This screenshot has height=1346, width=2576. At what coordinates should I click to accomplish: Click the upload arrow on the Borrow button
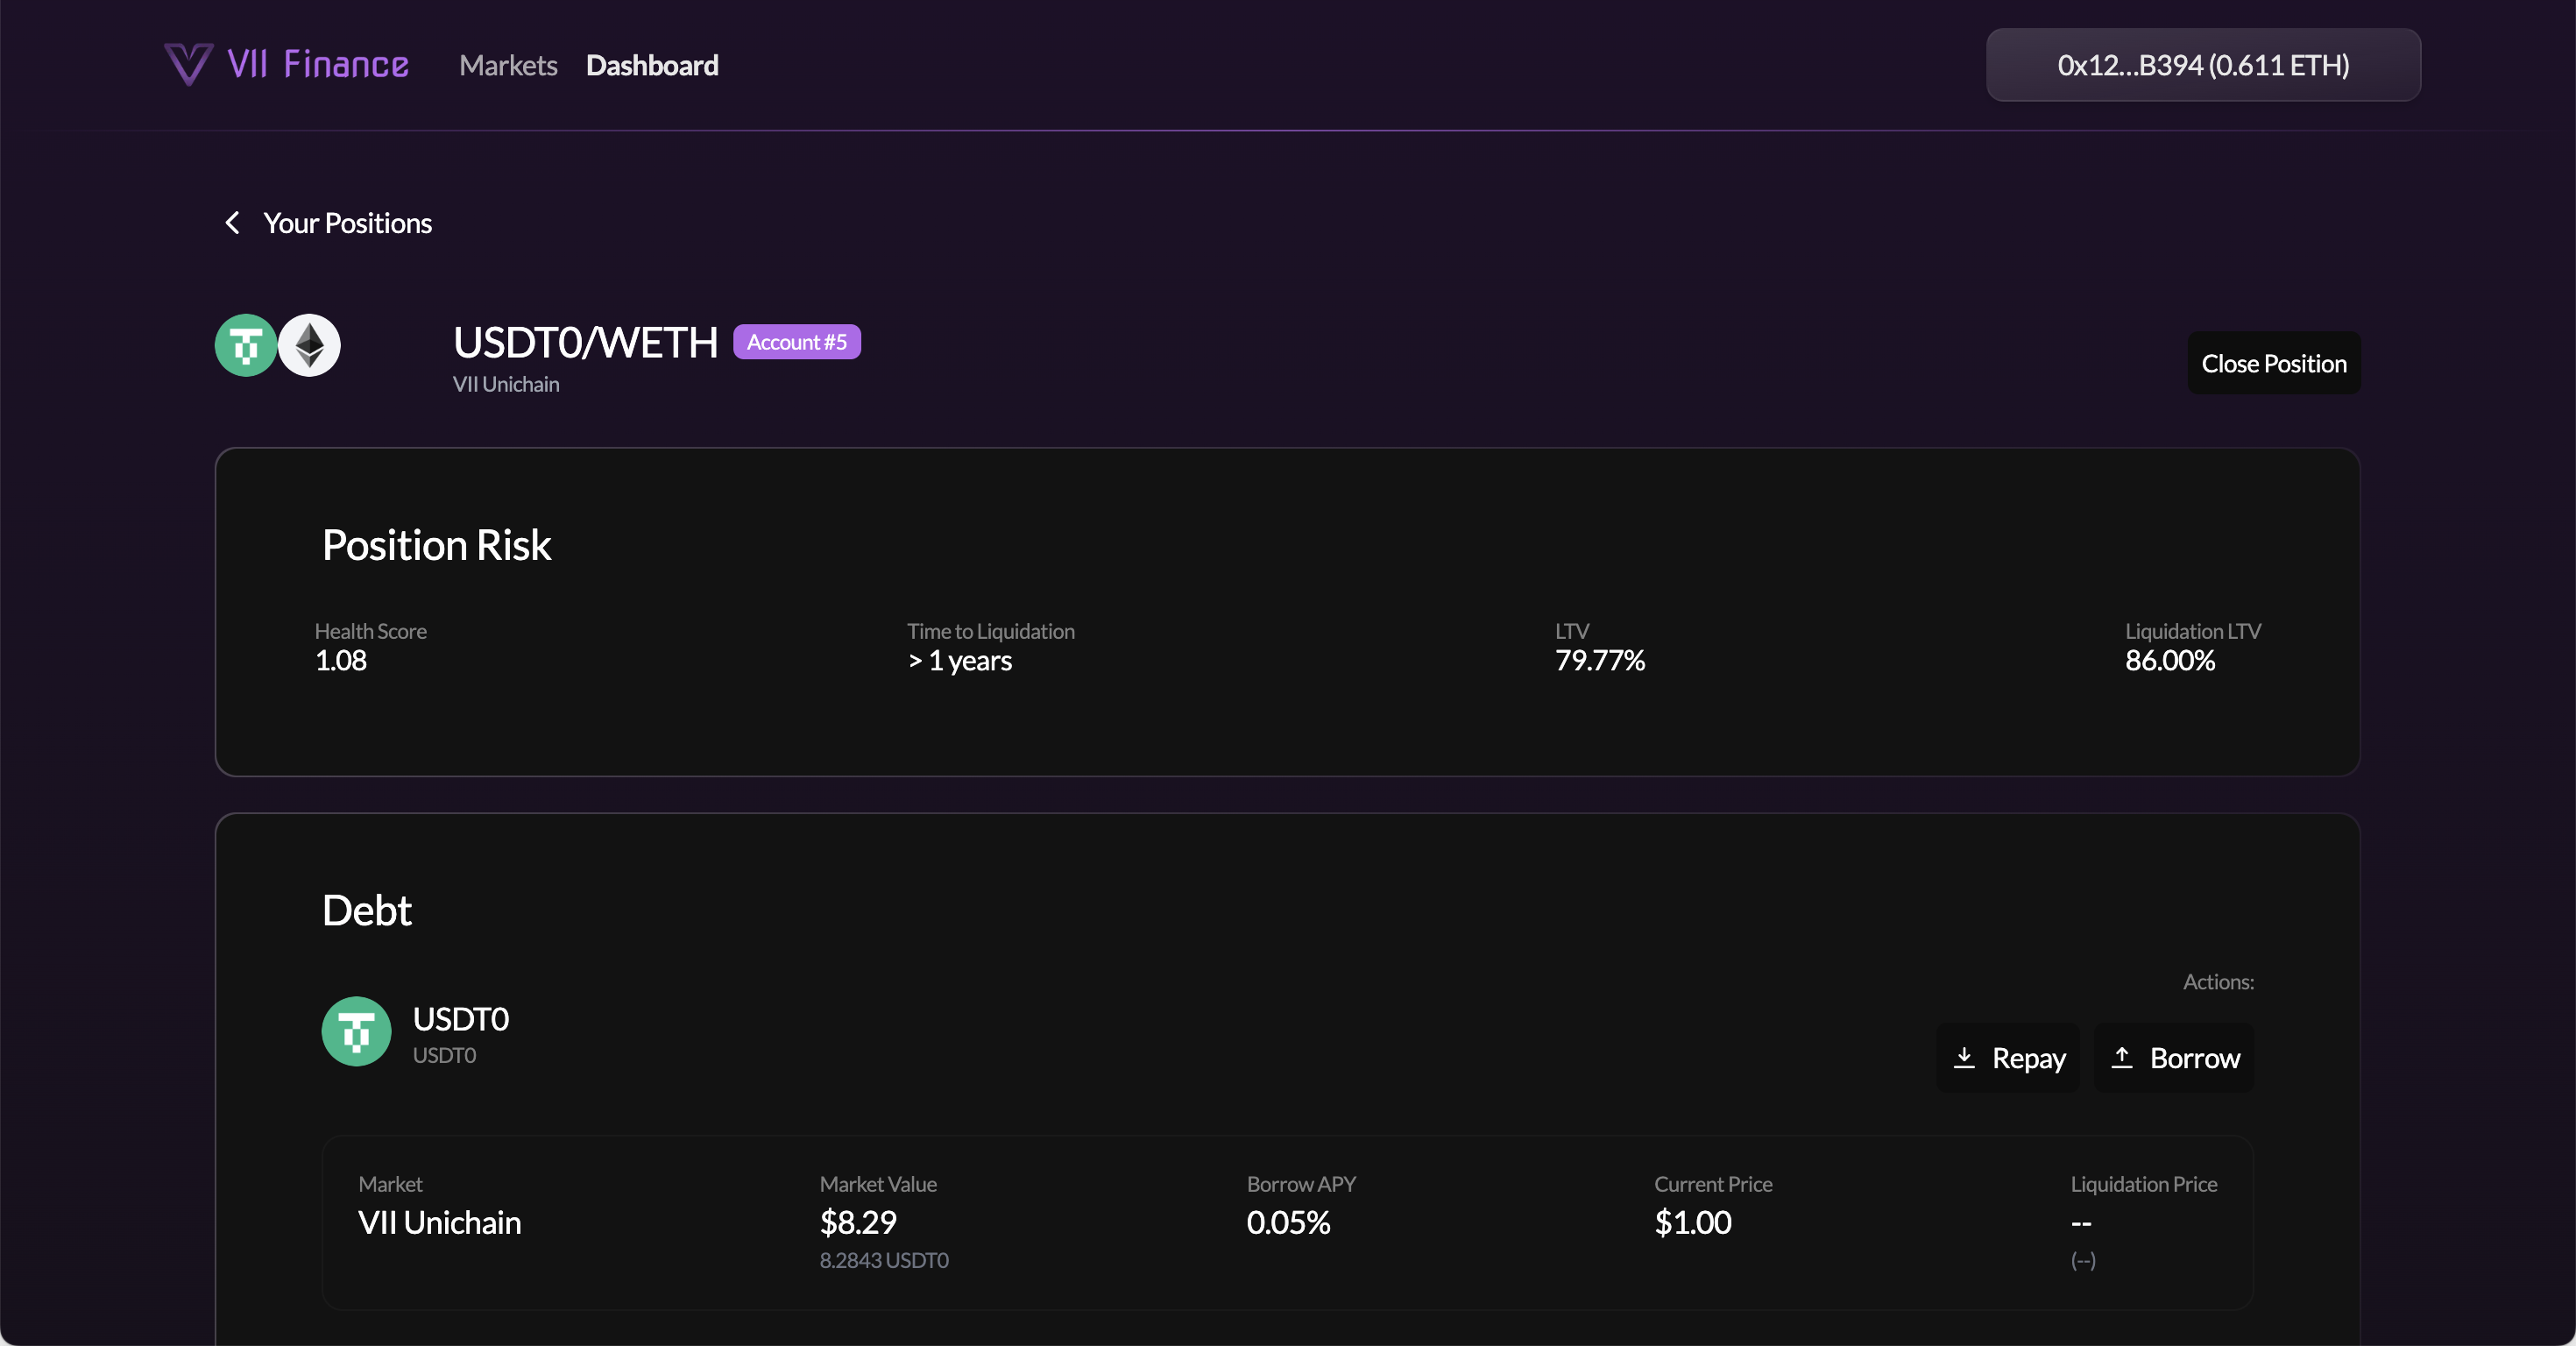(2123, 1057)
